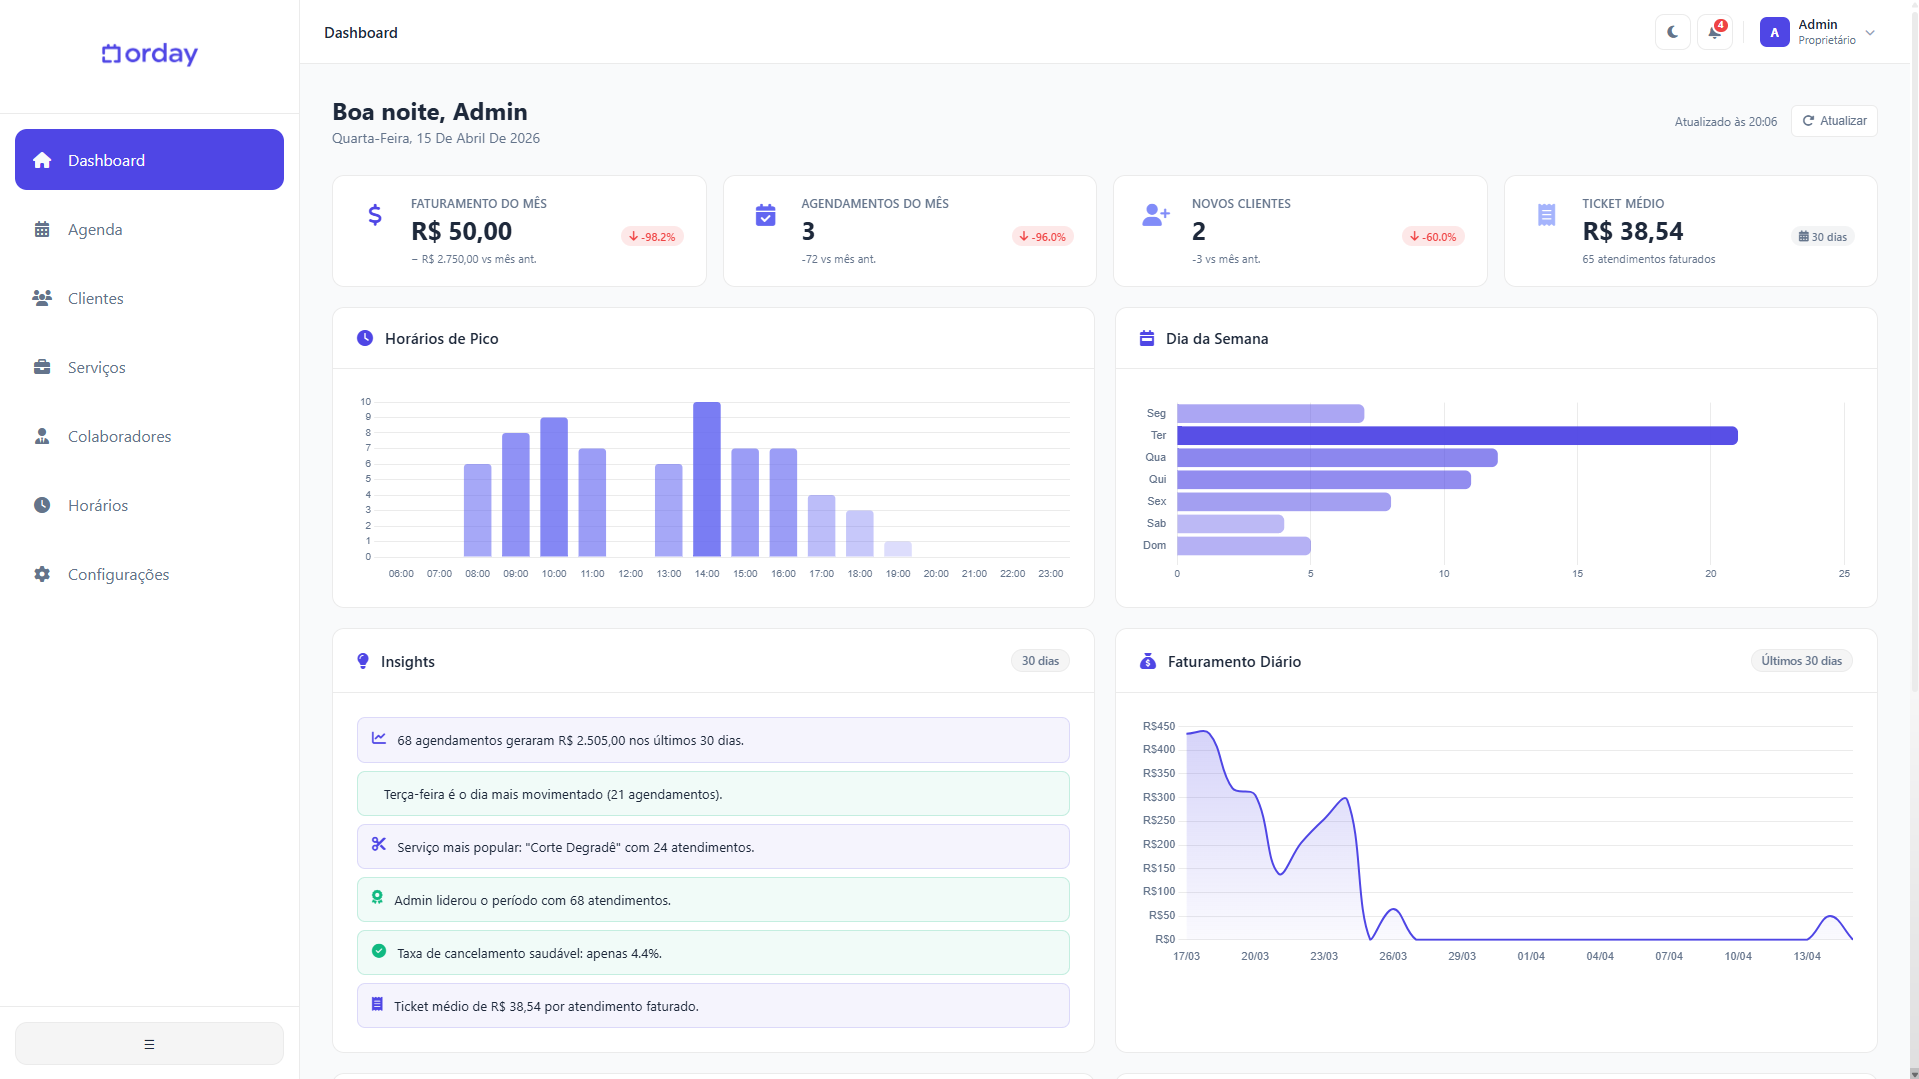Select the Clientes sidebar icon
The height and width of the screenshot is (1079, 1919).
tap(41, 297)
